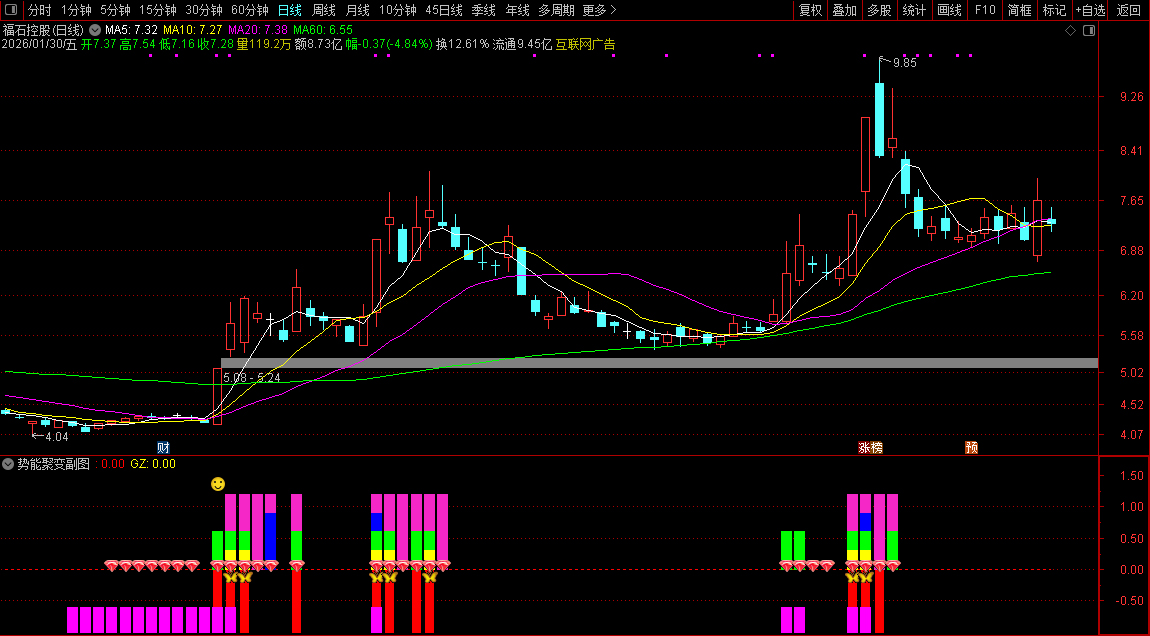The height and width of the screenshot is (636, 1150).
Task: Click the 涨榜 marker on timeline
Action: 870,447
